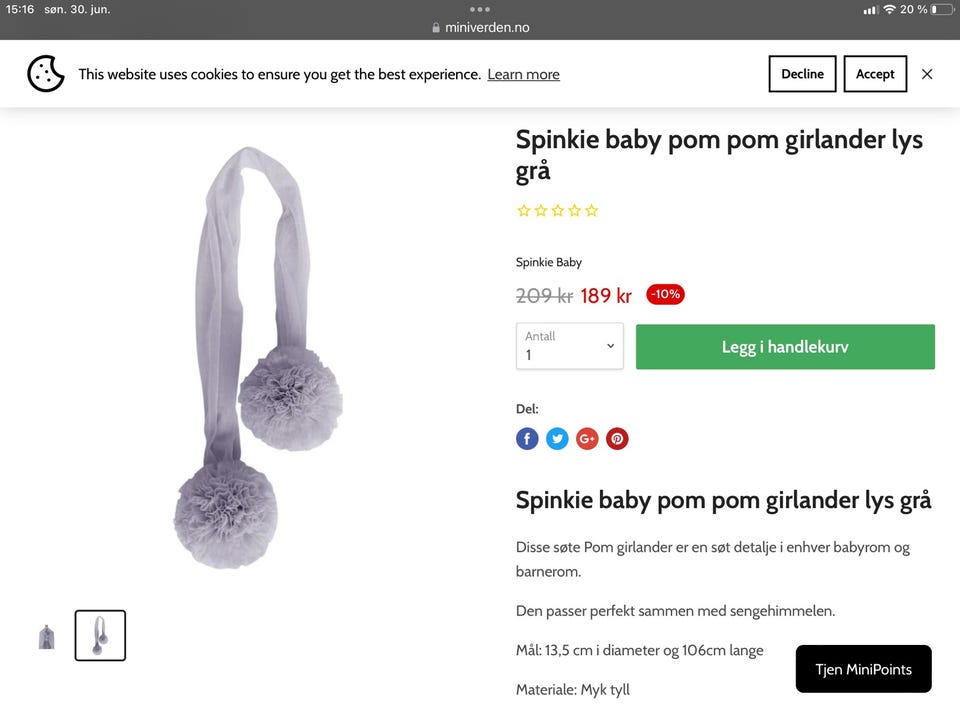Click the chevron in the Antall selector
The image size is (960, 720).
tap(610, 346)
